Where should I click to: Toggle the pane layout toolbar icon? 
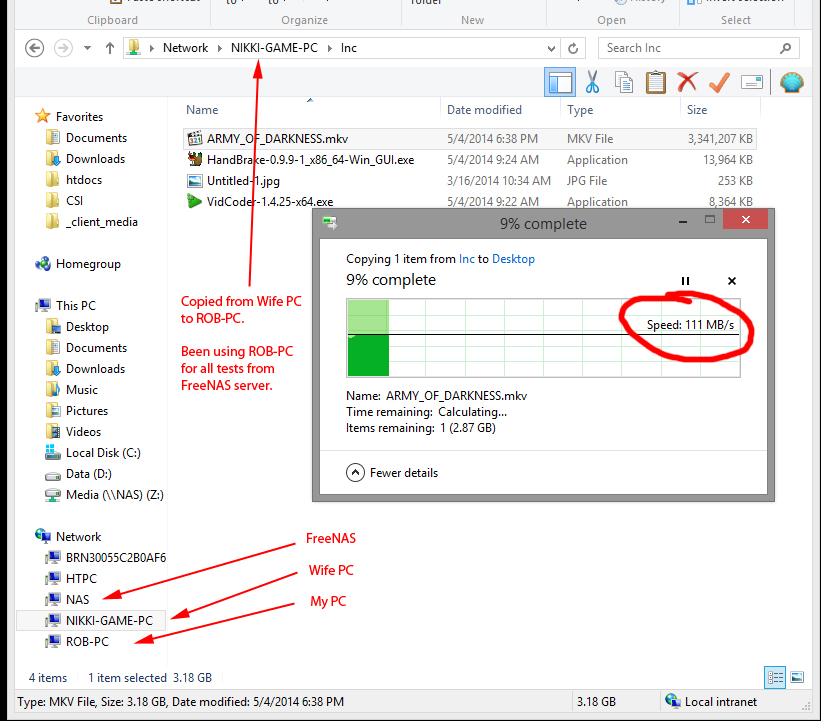tap(560, 82)
